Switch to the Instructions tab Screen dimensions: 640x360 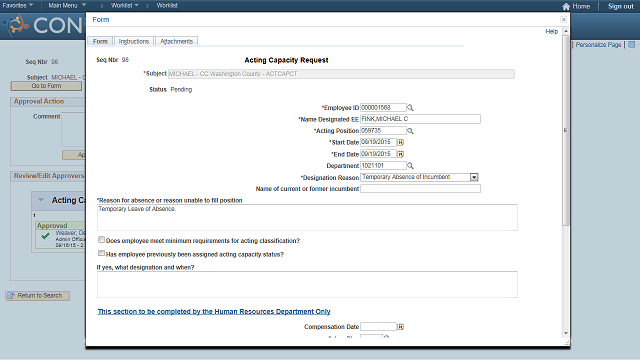(x=134, y=41)
